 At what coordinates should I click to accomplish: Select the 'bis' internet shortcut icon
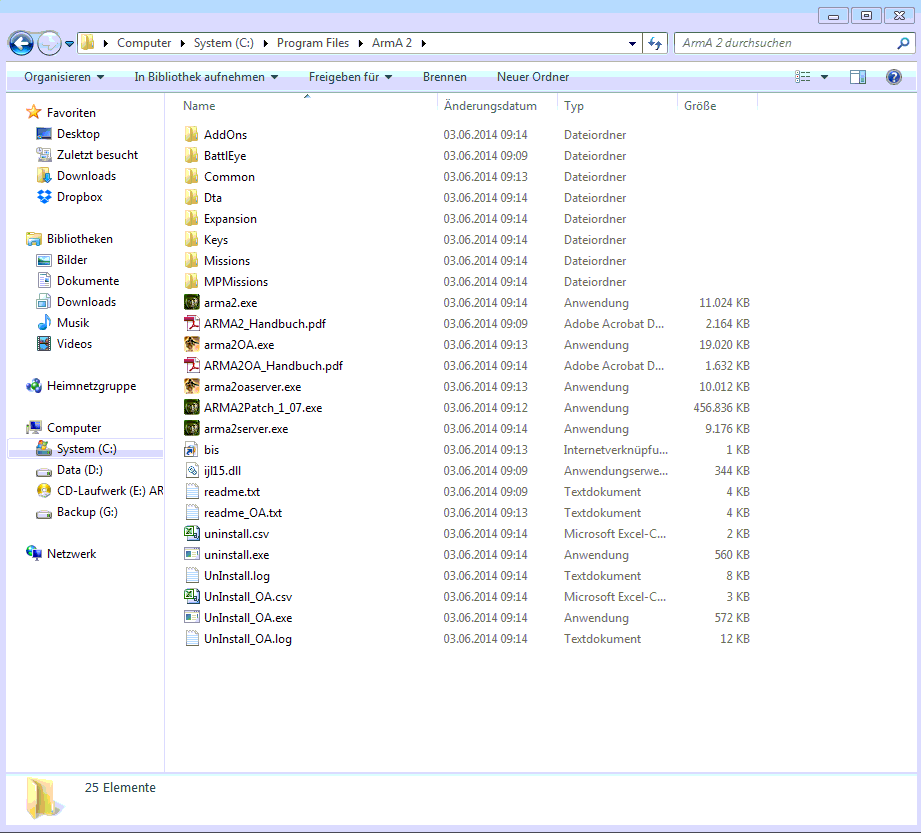[x=191, y=449]
